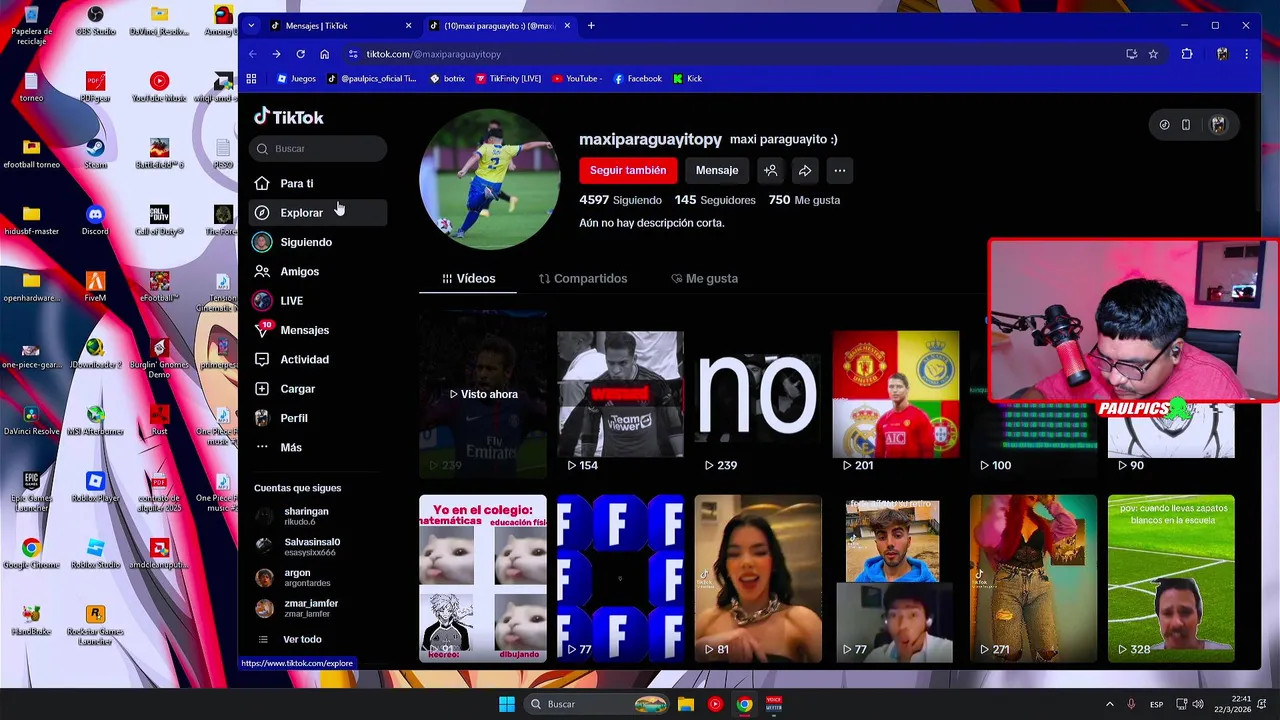The image size is (1280, 720).
Task: Focus the TikTok Buscar search field
Action: click(x=318, y=148)
